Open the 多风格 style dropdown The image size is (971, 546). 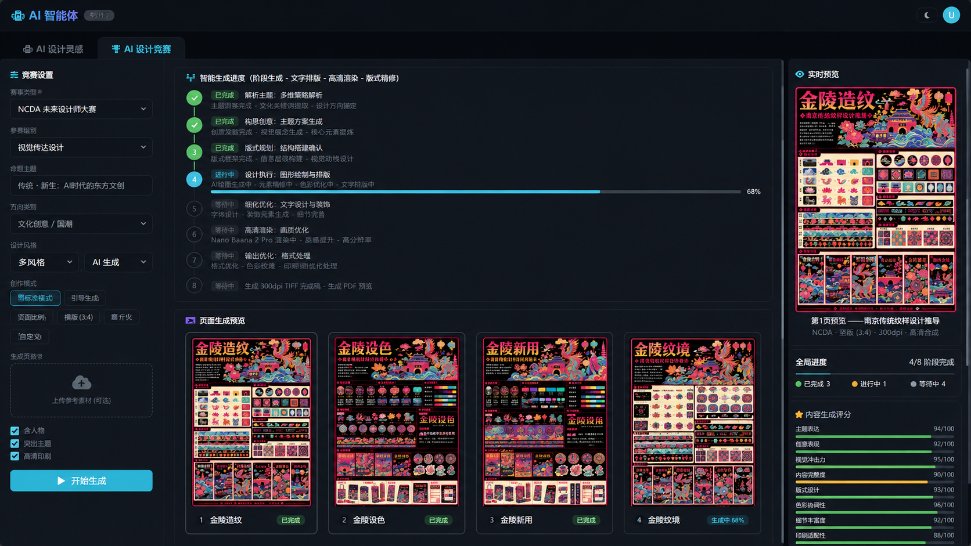click(x=44, y=262)
